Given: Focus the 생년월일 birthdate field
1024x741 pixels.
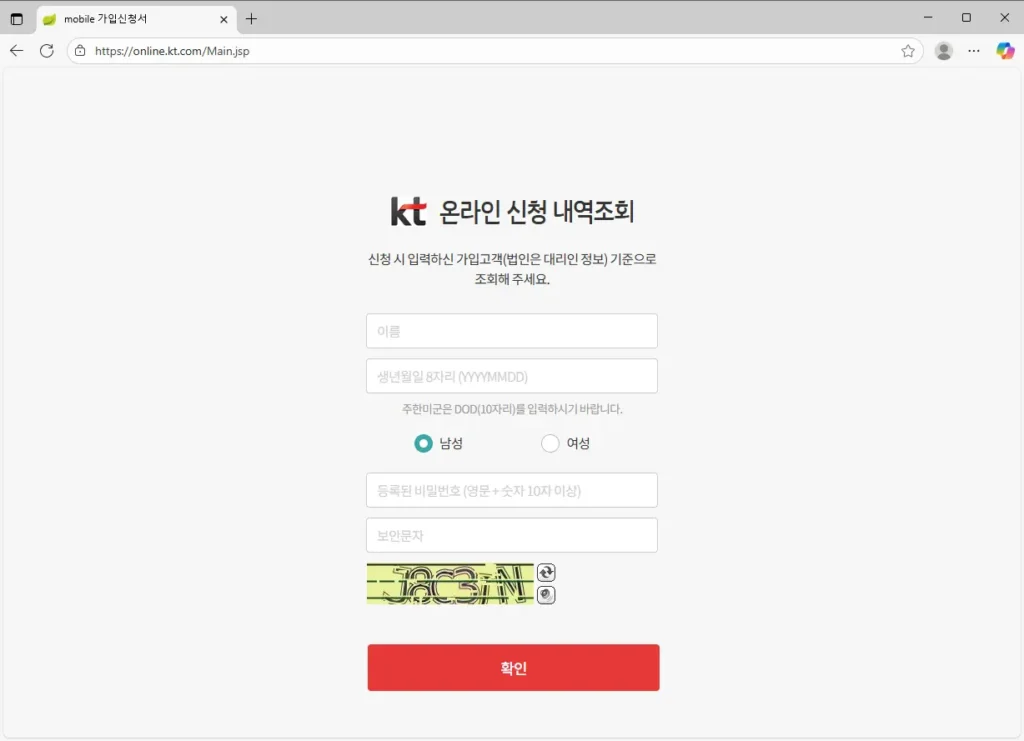Looking at the screenshot, I should pos(511,376).
